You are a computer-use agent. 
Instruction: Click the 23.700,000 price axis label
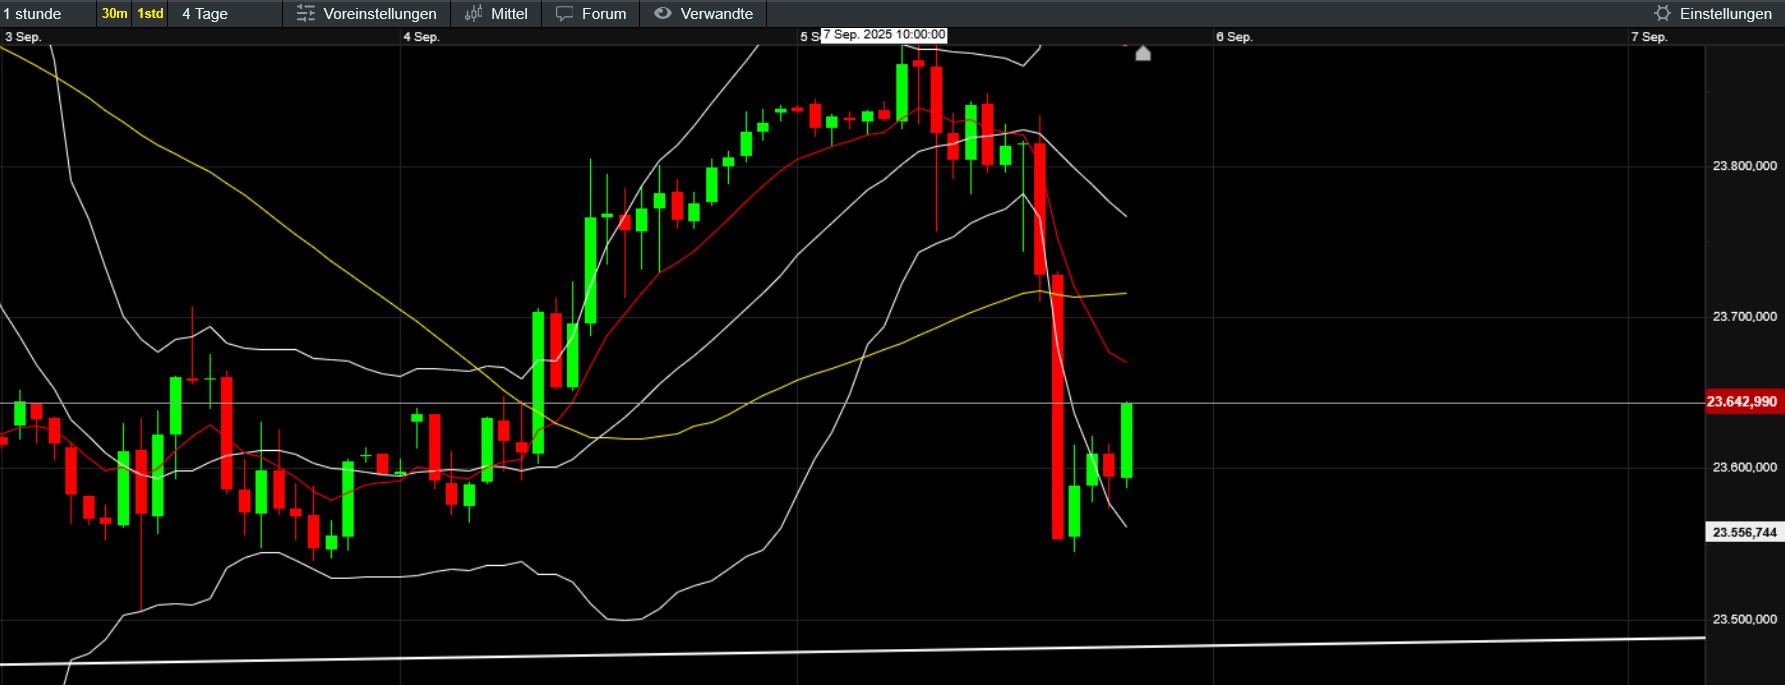point(1744,317)
